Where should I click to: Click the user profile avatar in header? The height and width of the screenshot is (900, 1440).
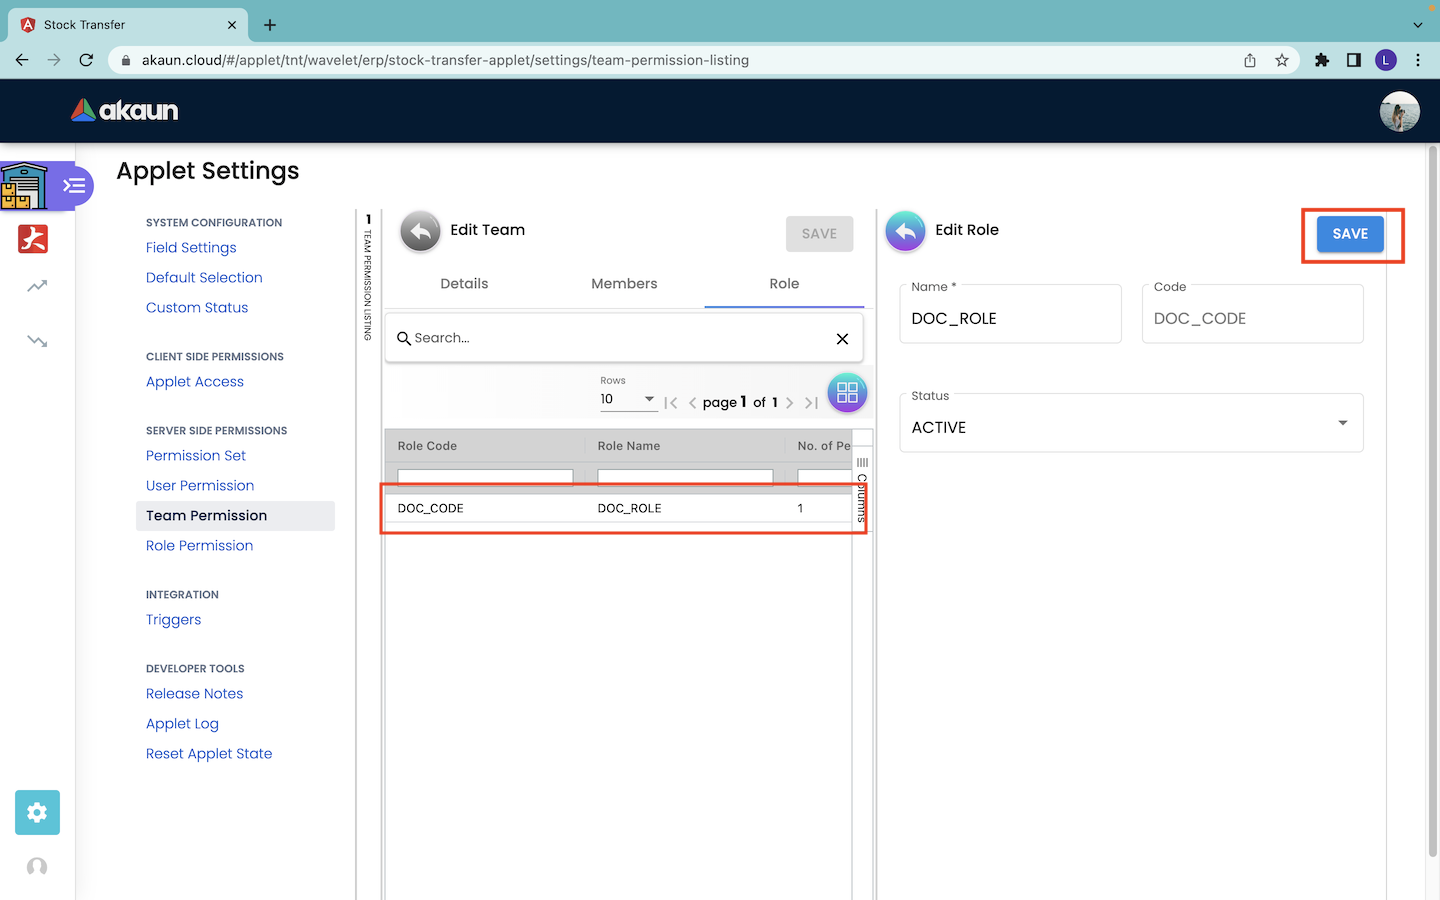click(1399, 111)
